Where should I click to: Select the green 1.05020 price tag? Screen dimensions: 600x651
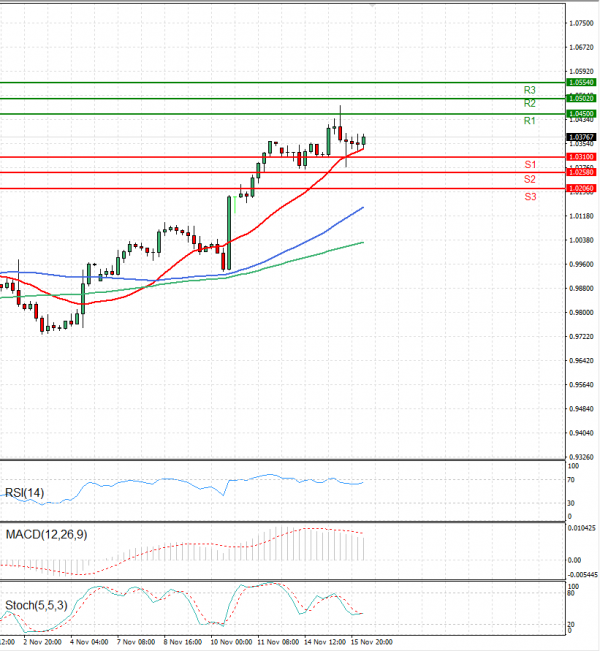[x=581, y=98]
